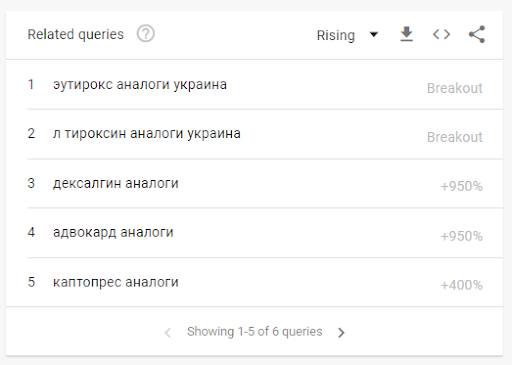Viewport: 512px width, 365px height.
Task: Click +400% value for каптопрес row
Action: point(462,285)
